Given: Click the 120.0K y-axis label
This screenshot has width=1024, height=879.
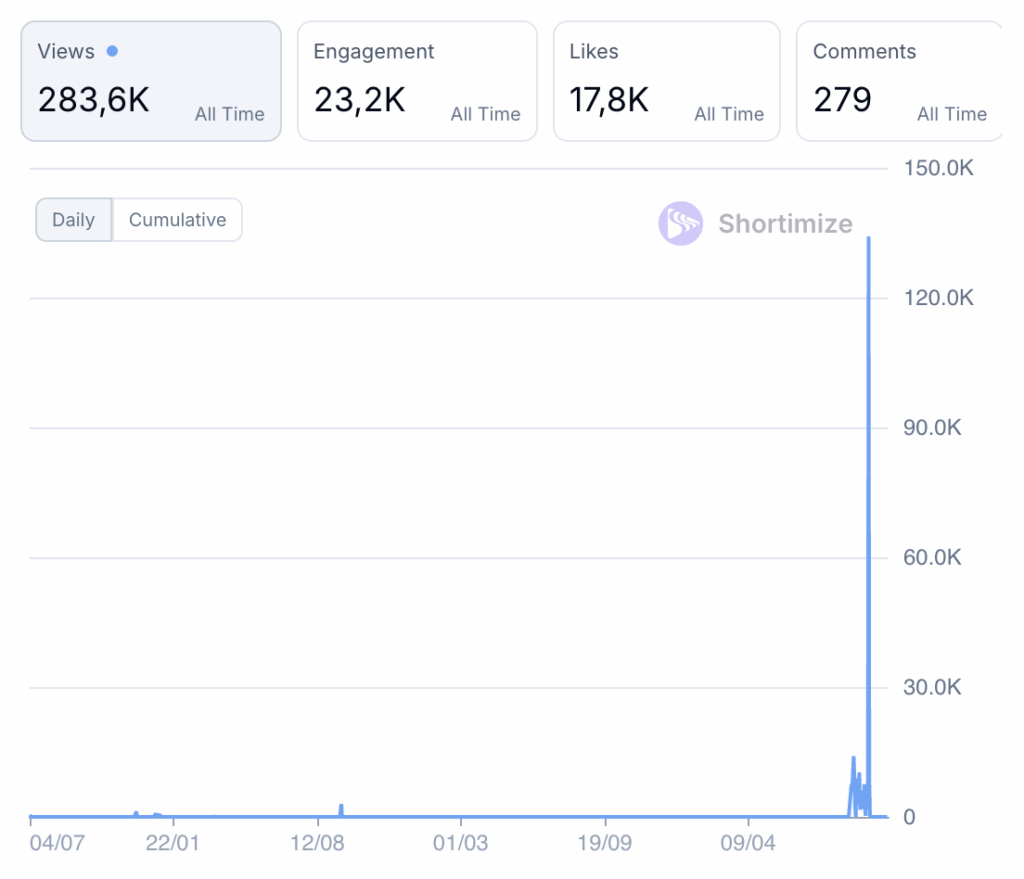Looking at the screenshot, I should [x=938, y=298].
